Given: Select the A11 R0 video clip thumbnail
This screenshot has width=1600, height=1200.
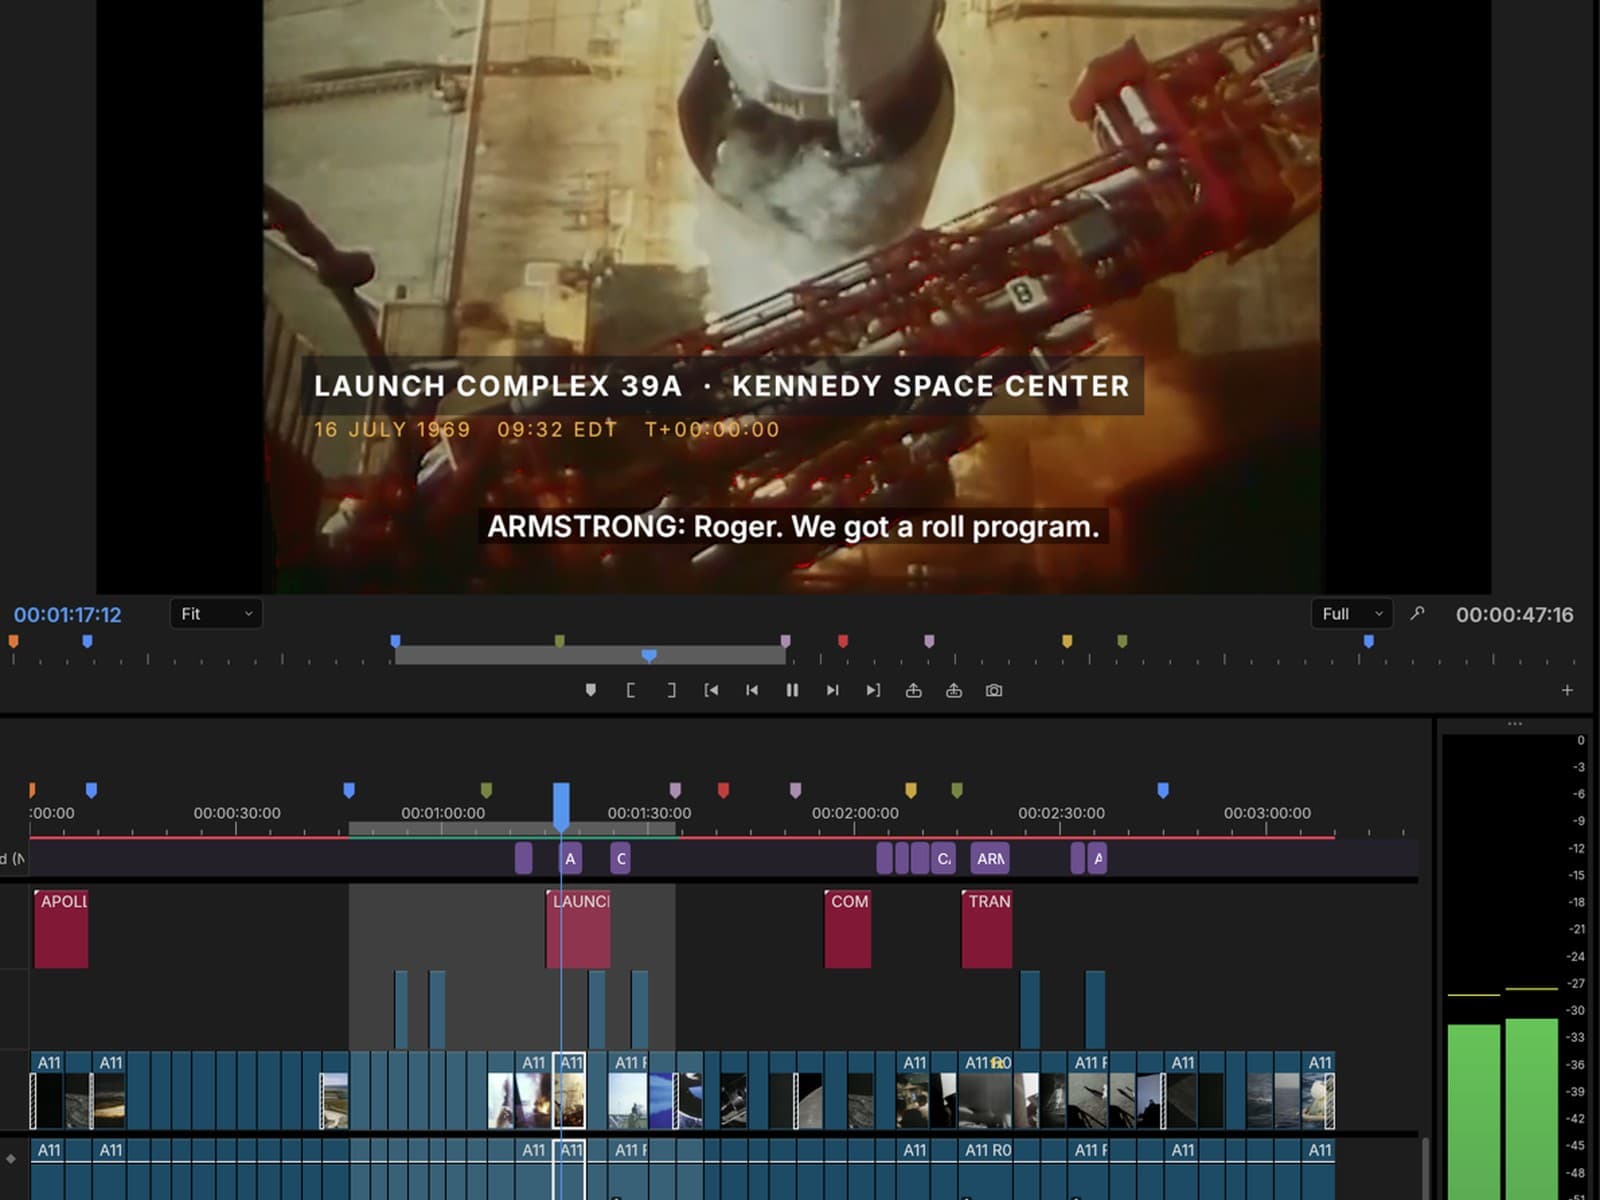Looking at the screenshot, I should [x=987, y=1090].
